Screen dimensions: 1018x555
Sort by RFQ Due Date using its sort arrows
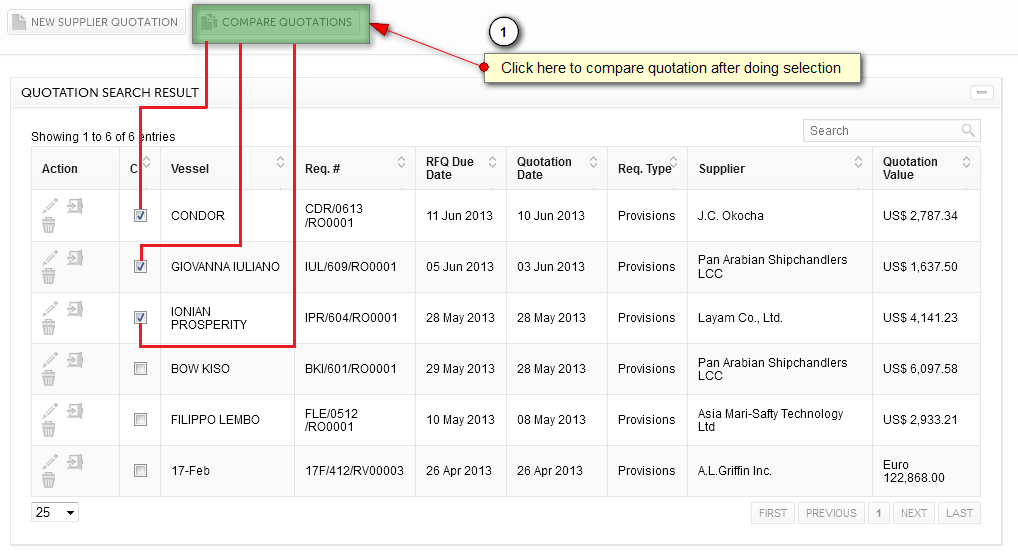[492, 162]
